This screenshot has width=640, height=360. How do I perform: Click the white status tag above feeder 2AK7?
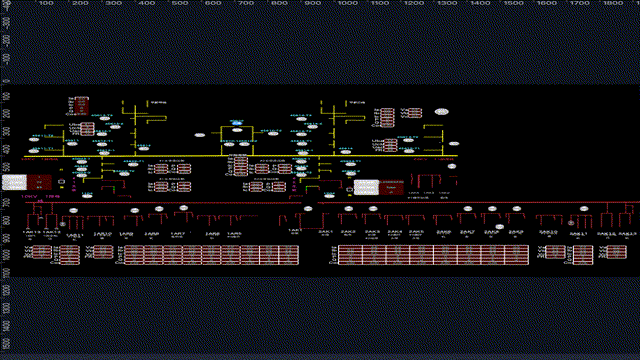tap(468, 209)
